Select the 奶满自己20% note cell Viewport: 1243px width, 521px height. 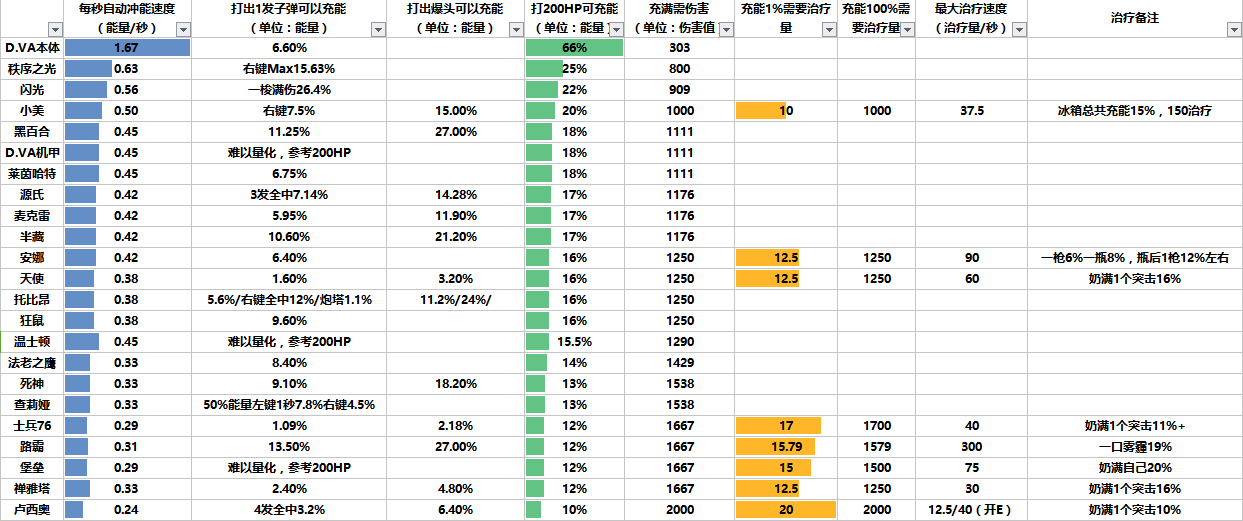[x=1135, y=468]
